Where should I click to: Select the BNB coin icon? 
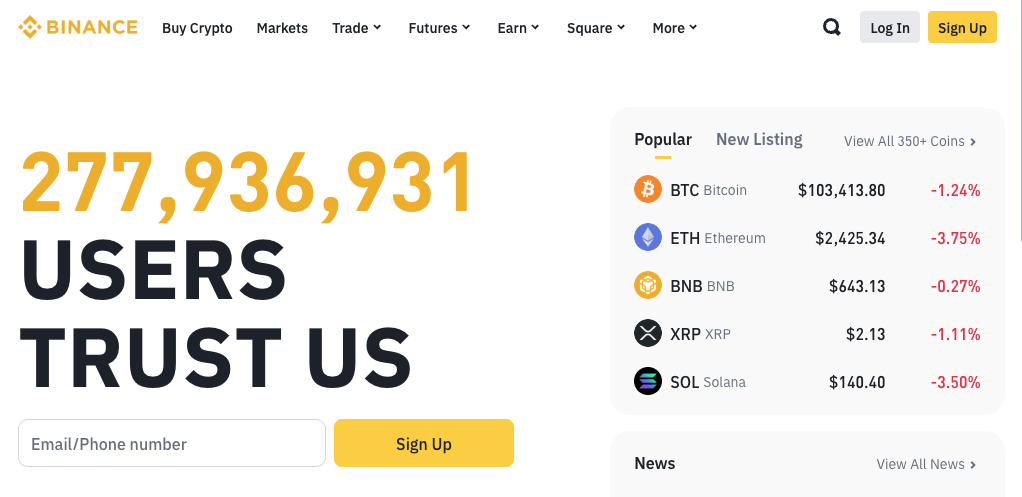pyautogui.click(x=648, y=285)
